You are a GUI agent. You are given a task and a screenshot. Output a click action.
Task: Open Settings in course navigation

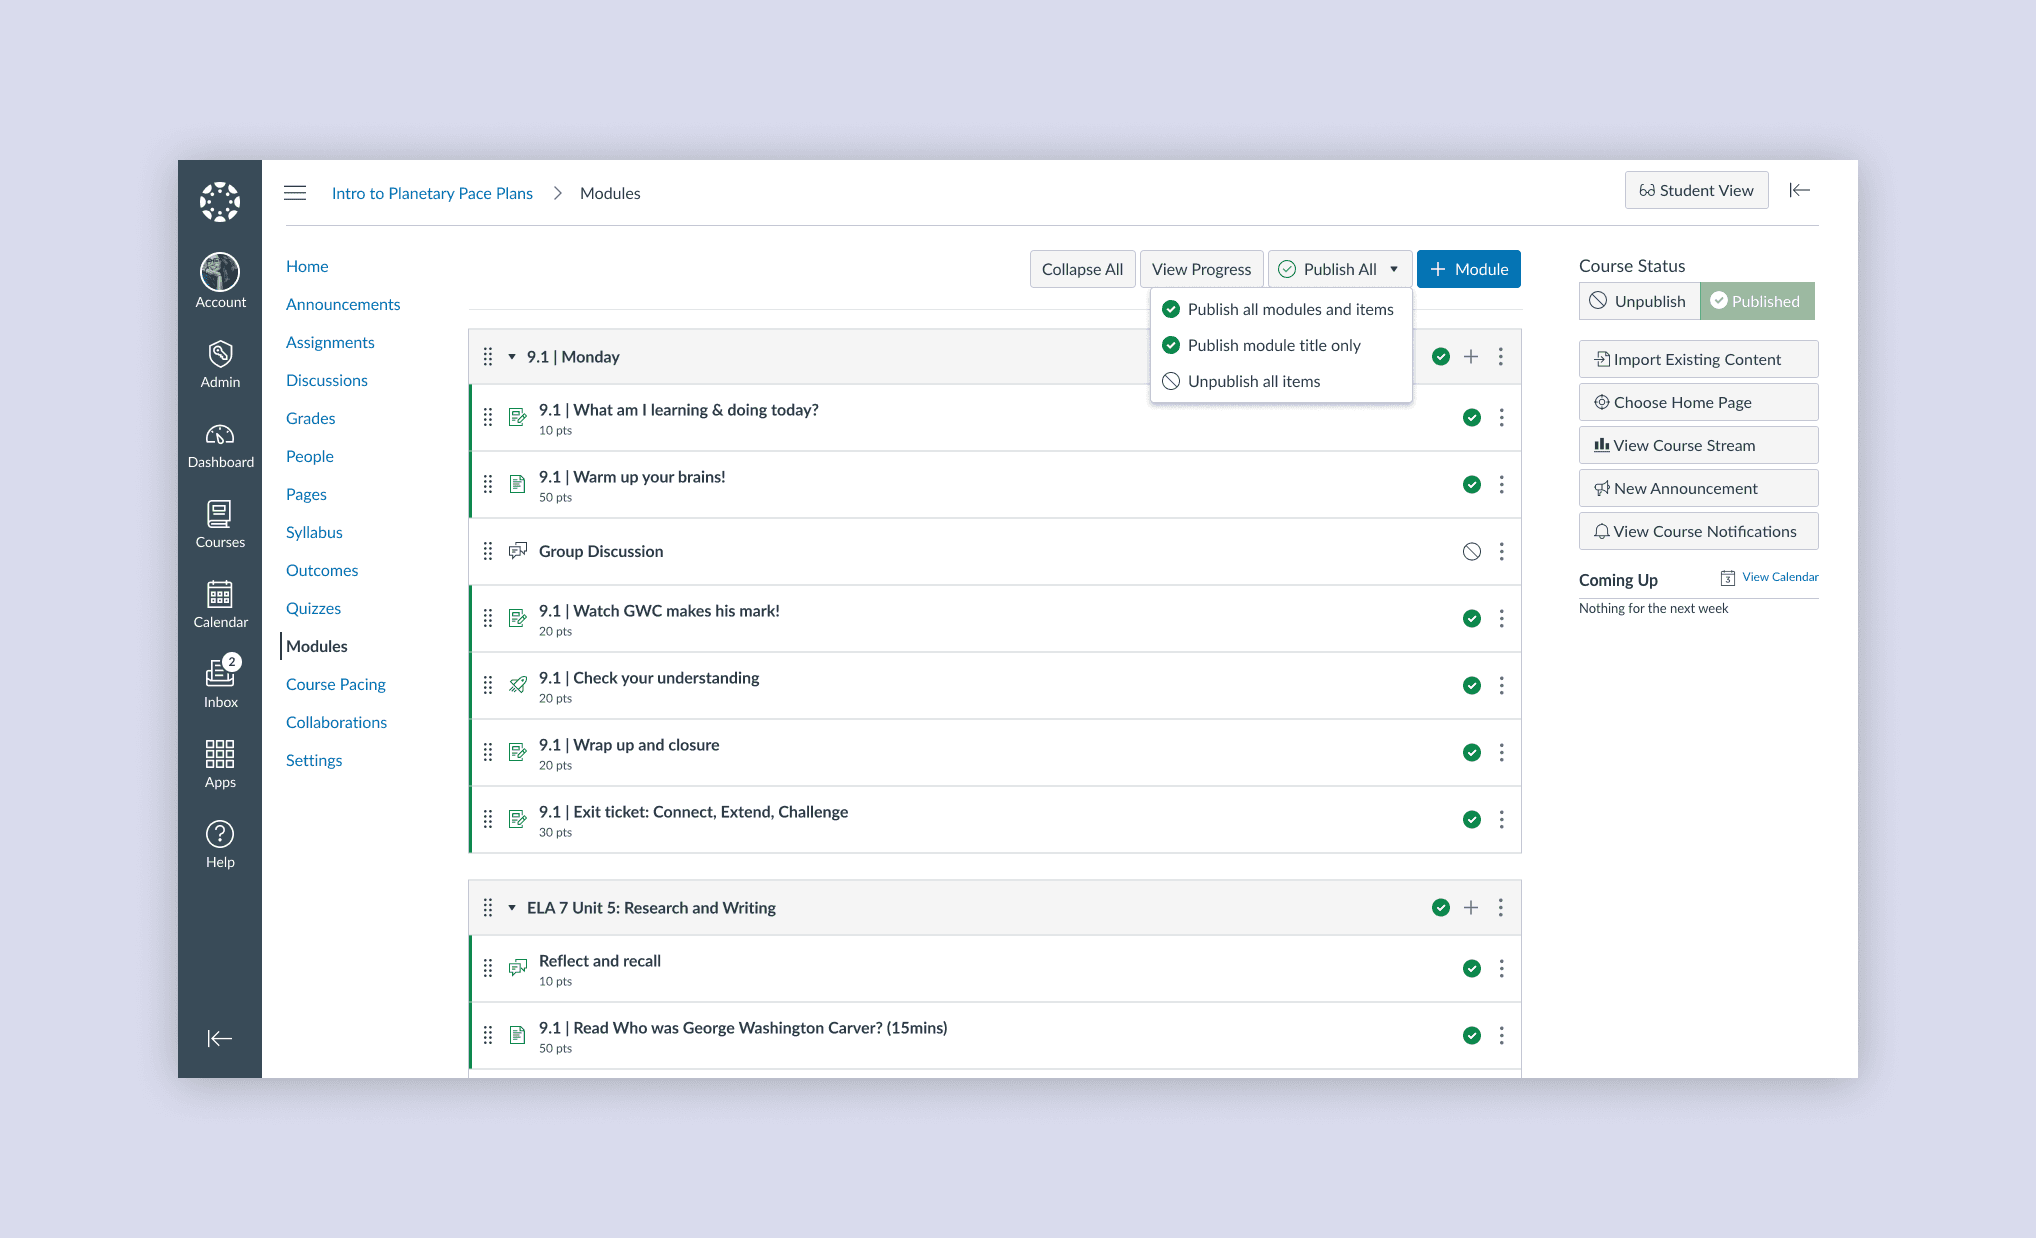(x=314, y=760)
